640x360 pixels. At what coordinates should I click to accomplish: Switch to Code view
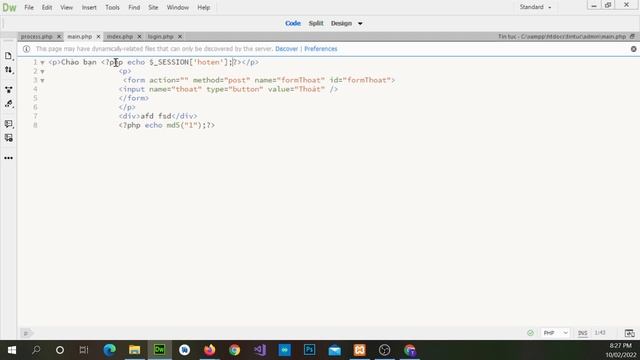click(293, 23)
